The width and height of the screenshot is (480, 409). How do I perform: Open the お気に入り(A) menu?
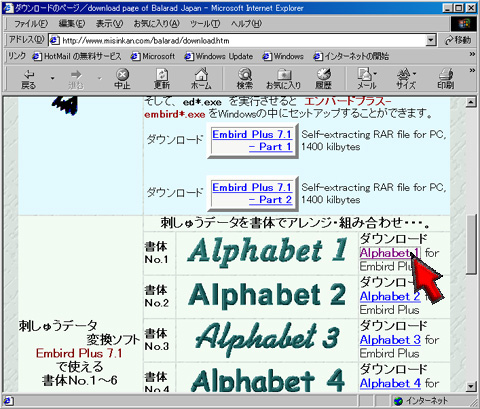156,24
